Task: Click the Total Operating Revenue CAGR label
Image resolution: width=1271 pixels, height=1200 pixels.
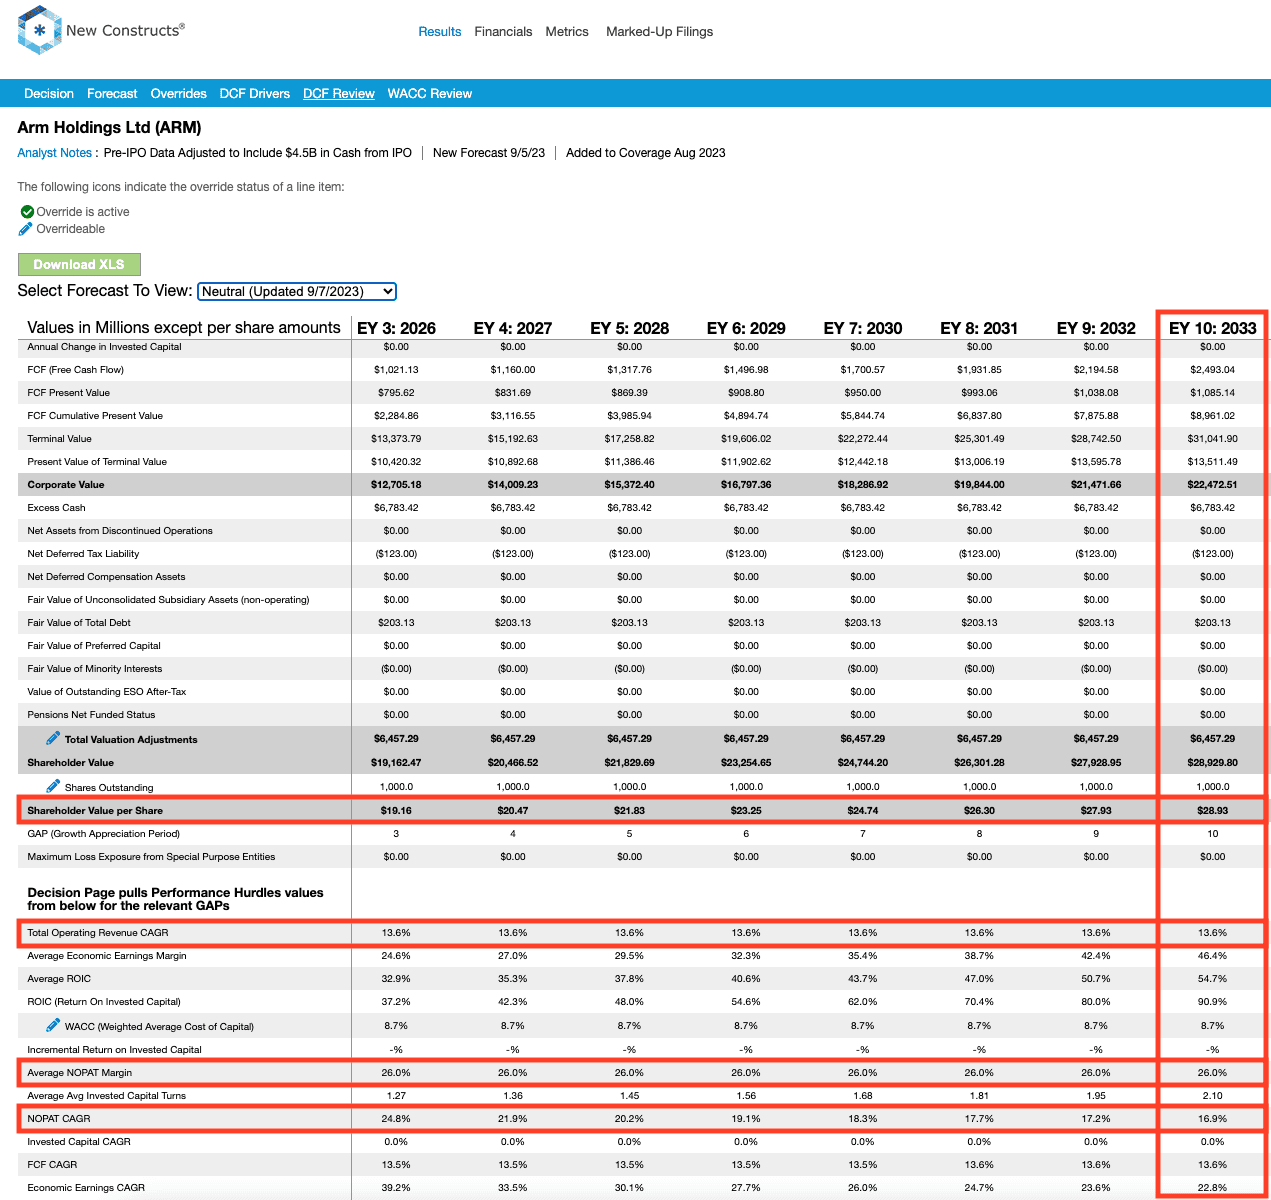Action: pyautogui.click(x=98, y=933)
